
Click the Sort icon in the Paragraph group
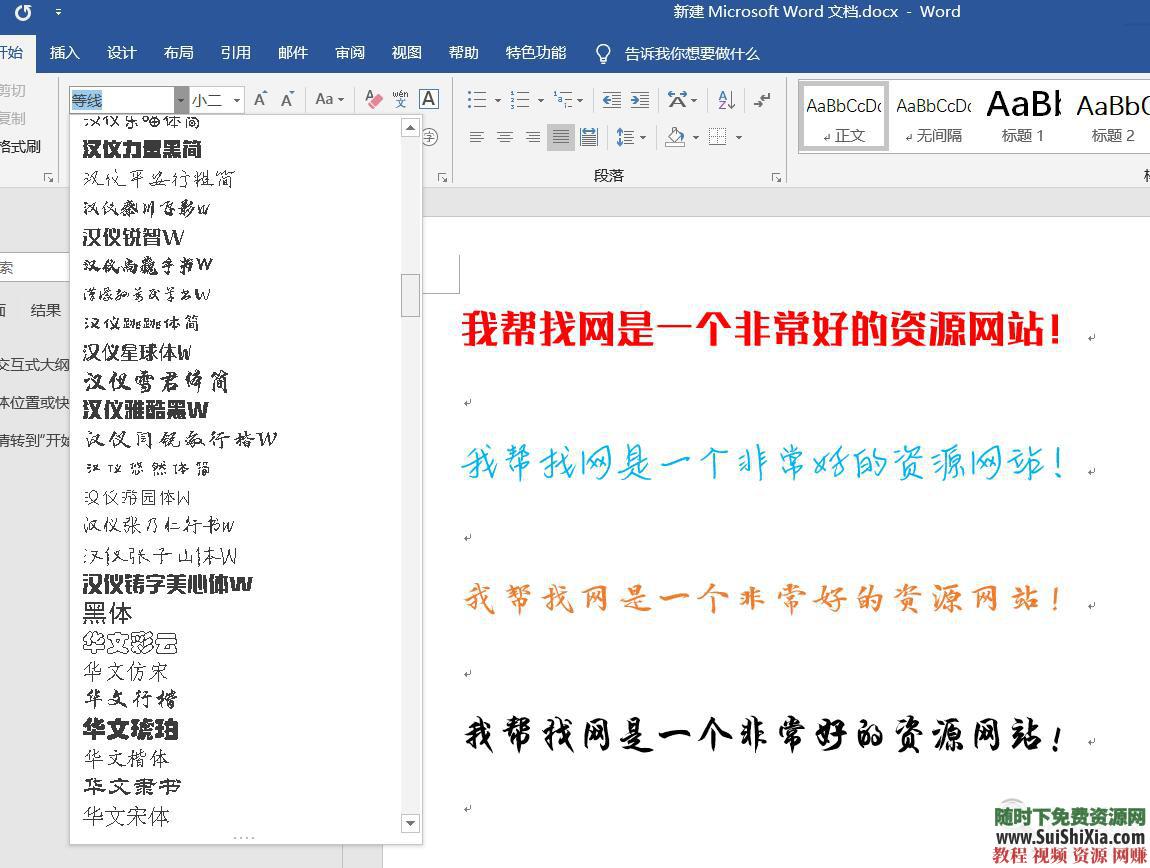coord(725,101)
